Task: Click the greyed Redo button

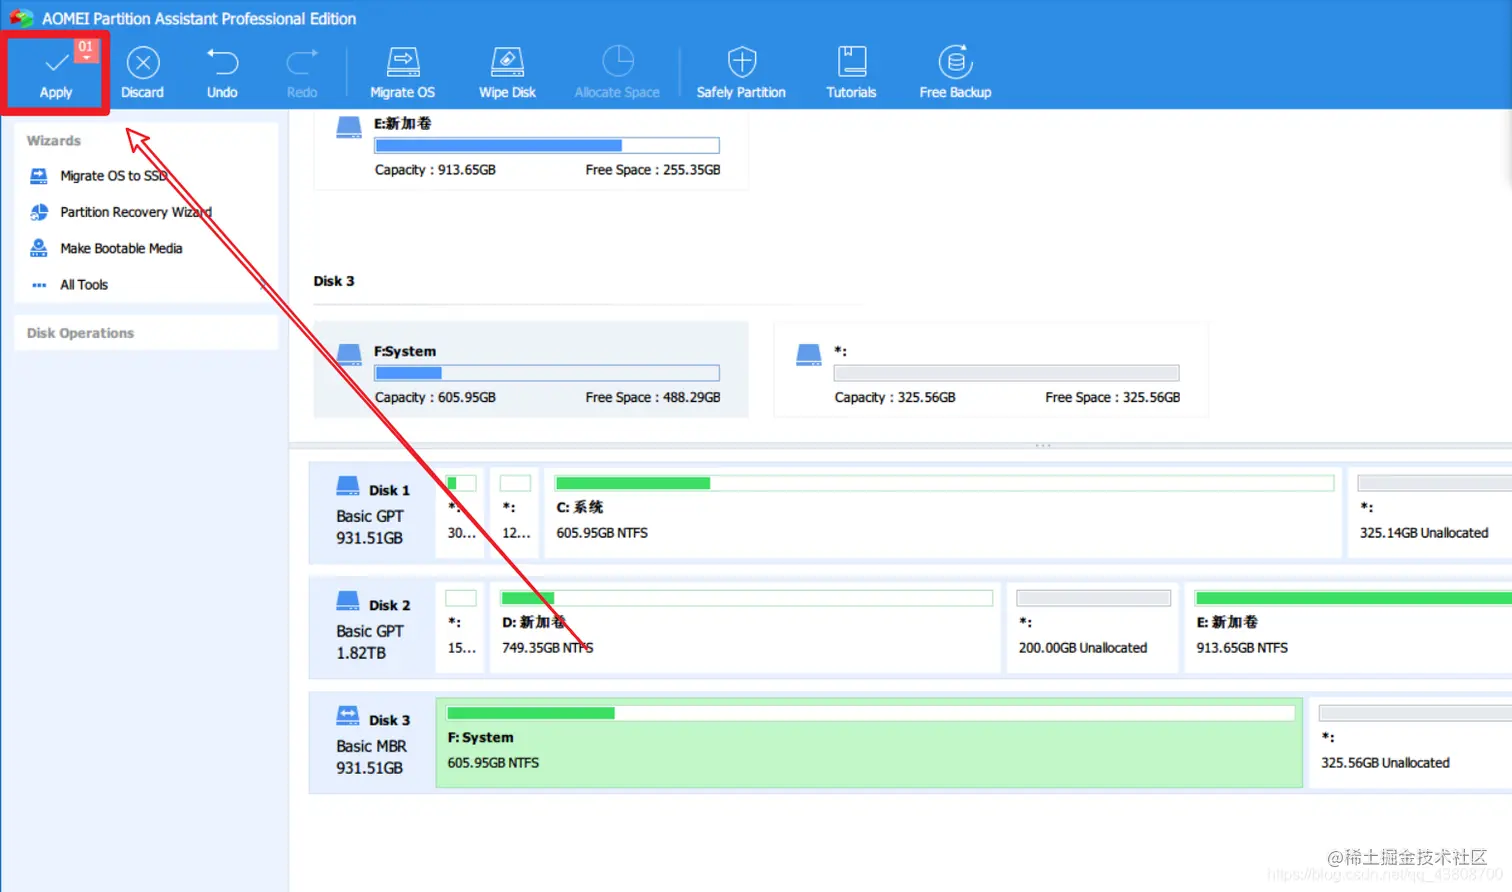Action: coord(302,72)
